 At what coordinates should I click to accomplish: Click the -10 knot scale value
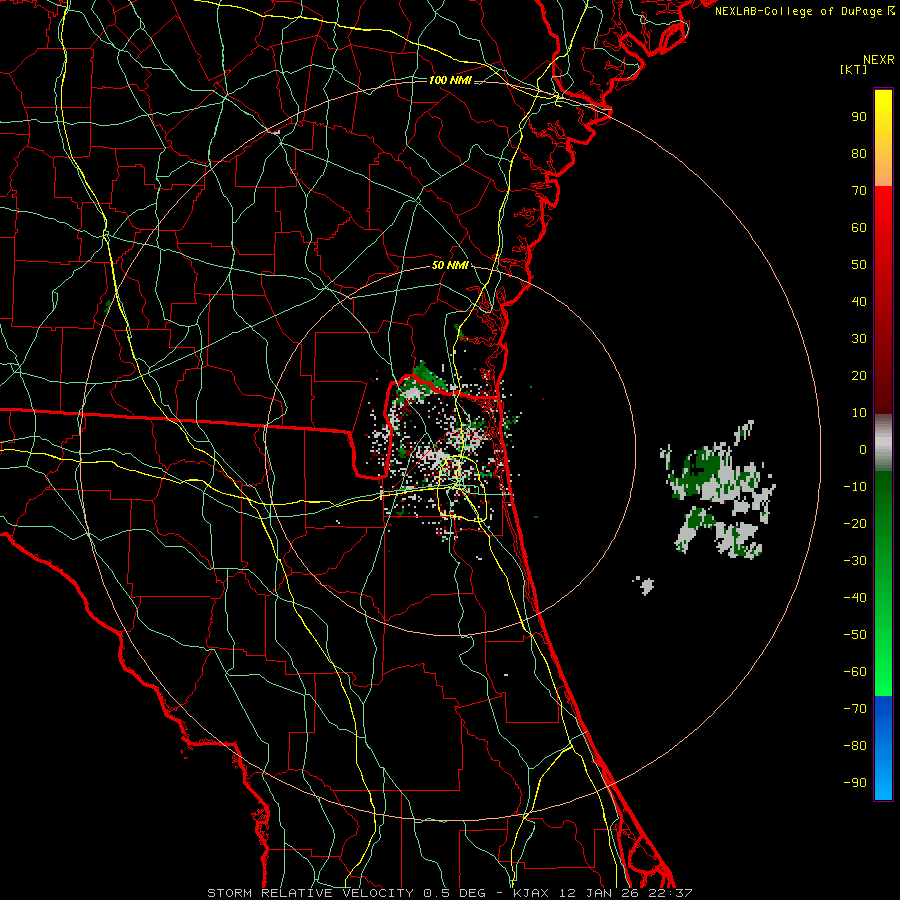[x=855, y=487]
